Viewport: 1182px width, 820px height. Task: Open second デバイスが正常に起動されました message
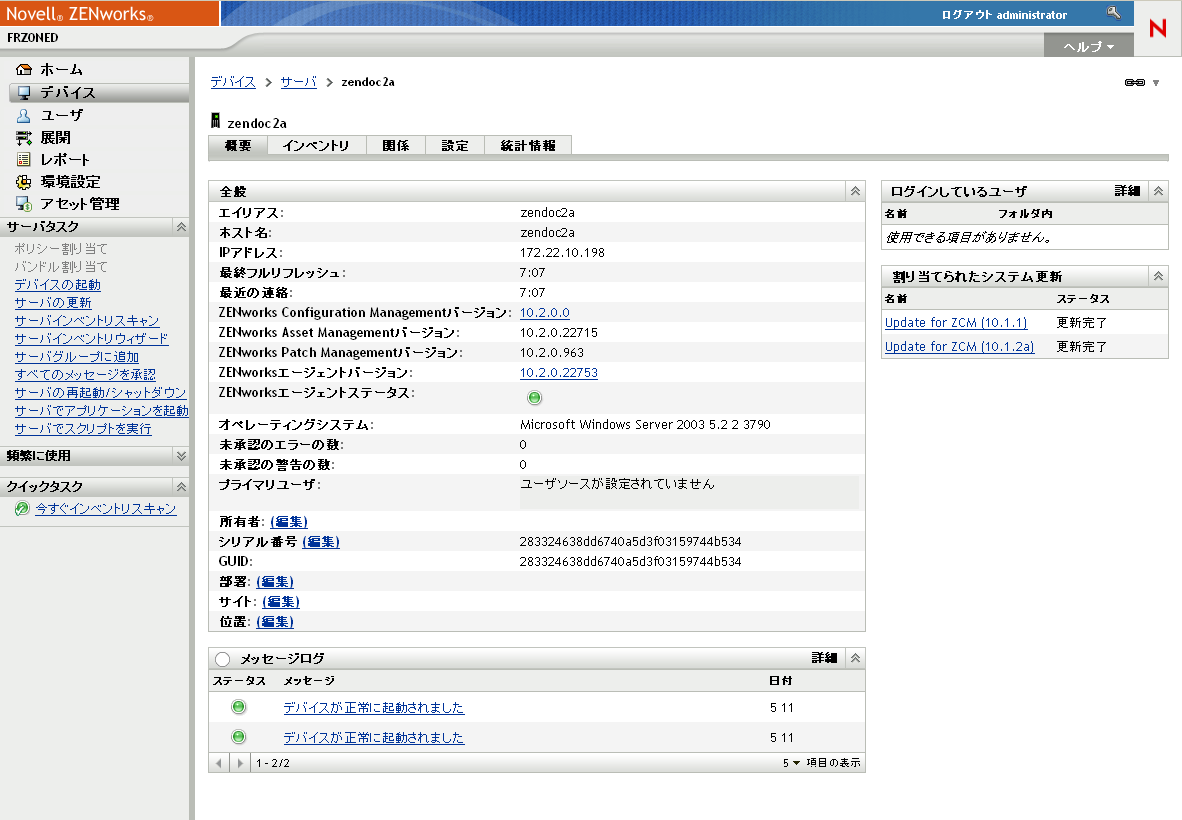(x=374, y=737)
